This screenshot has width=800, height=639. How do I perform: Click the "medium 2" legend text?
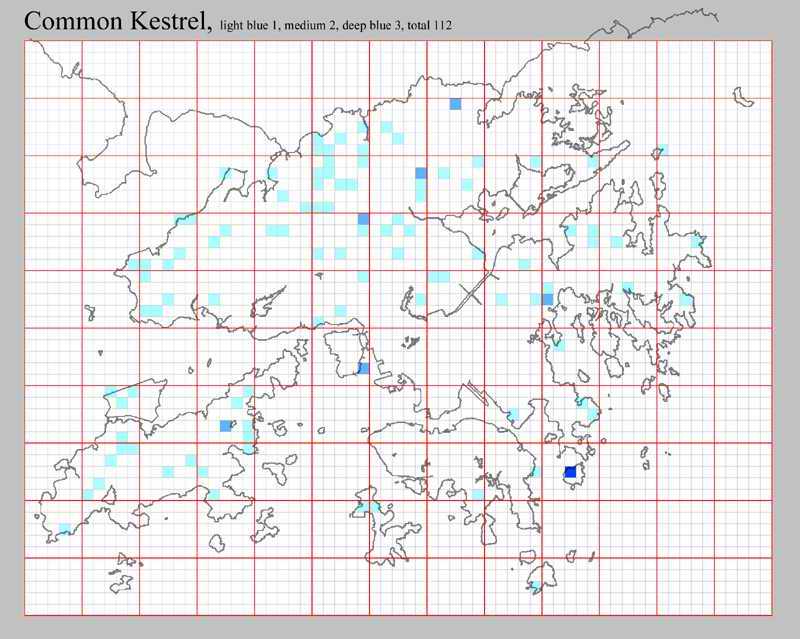[x=310, y=26]
